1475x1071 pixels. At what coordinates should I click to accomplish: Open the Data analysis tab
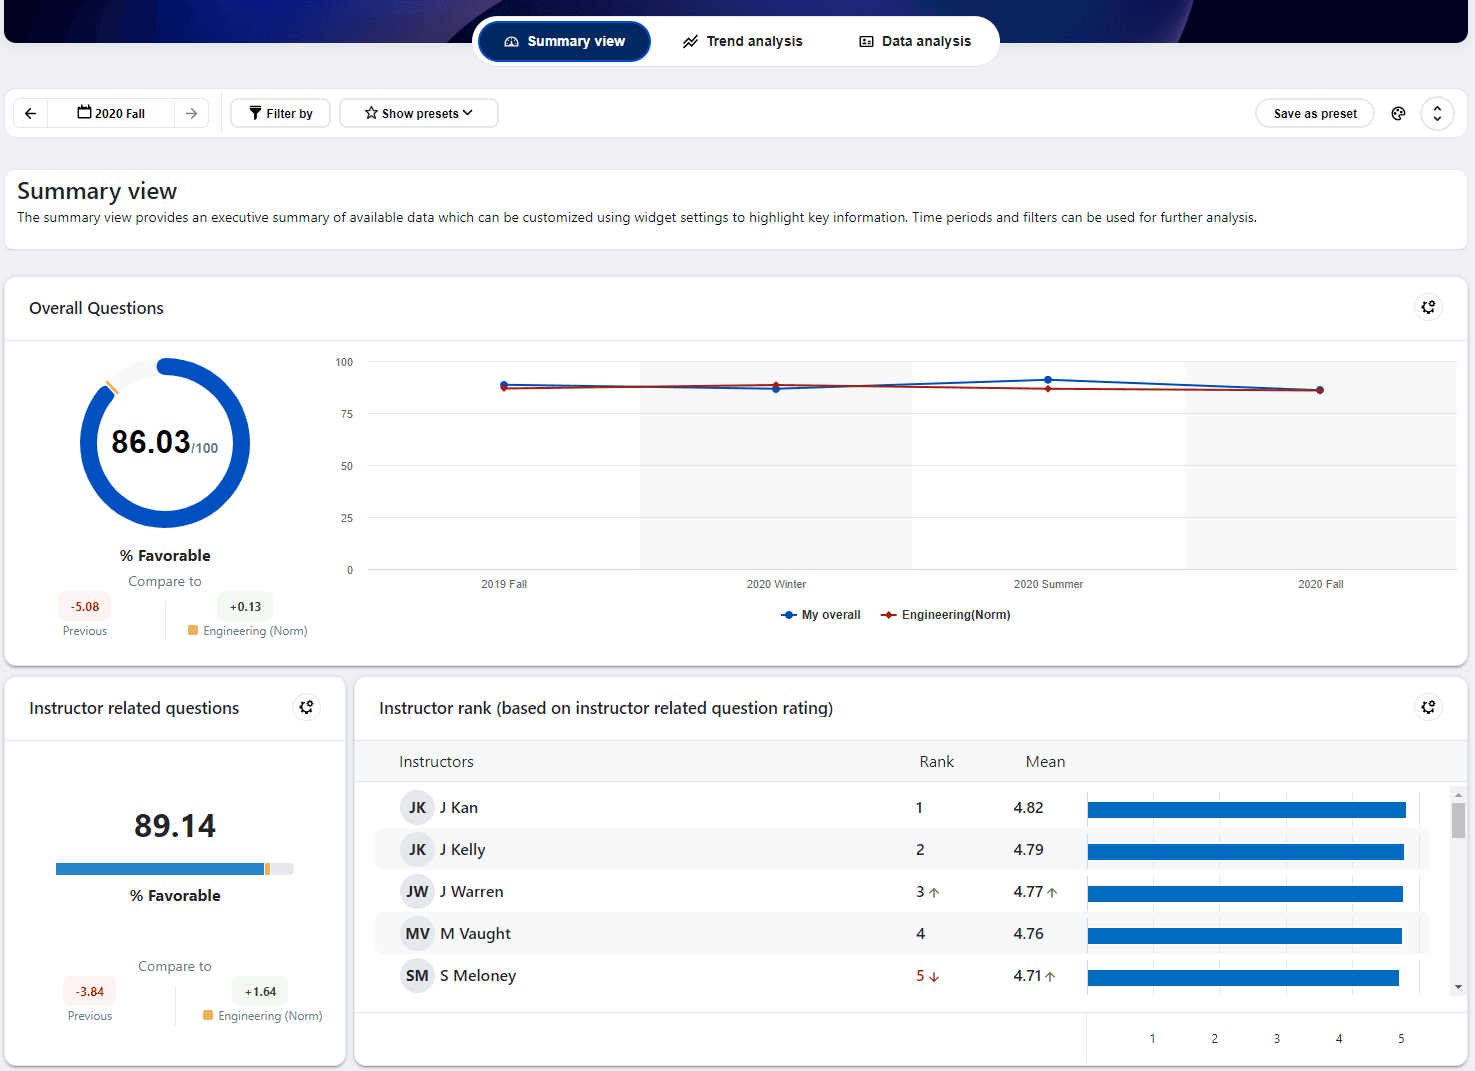coord(915,41)
